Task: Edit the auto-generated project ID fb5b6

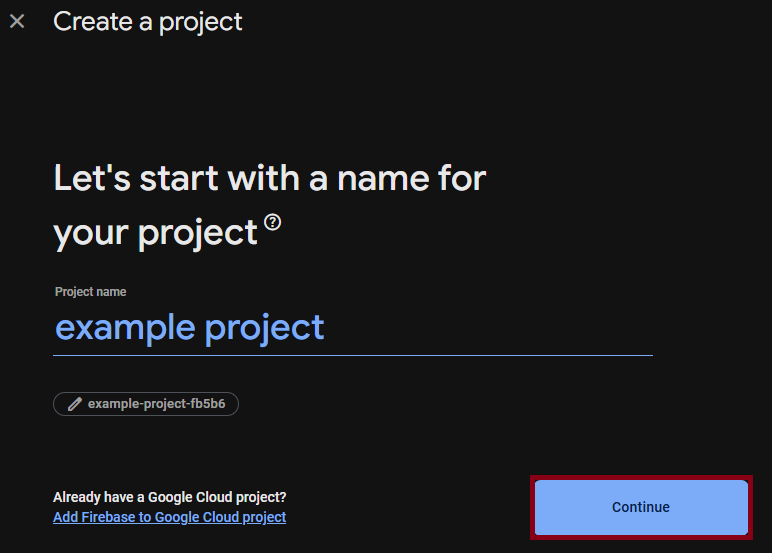Action: (x=146, y=404)
